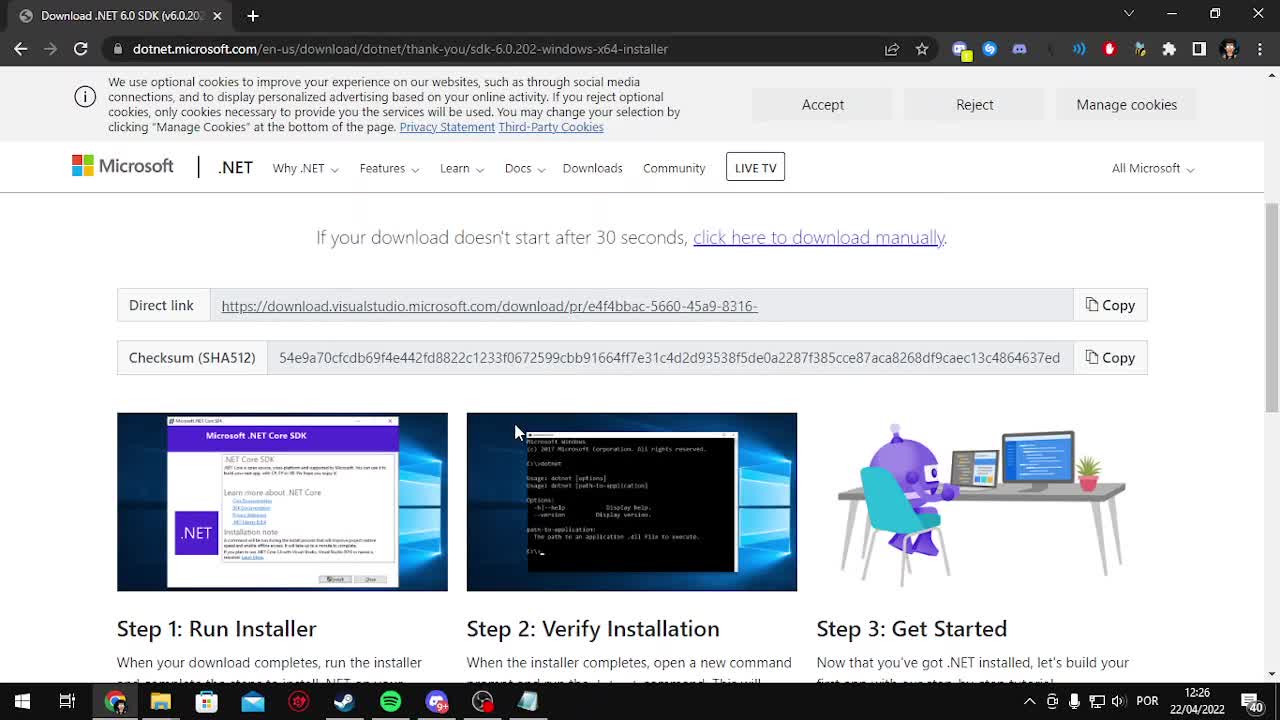Reload the page with the refresh icon
The height and width of the screenshot is (720, 1280).
tap(81, 49)
